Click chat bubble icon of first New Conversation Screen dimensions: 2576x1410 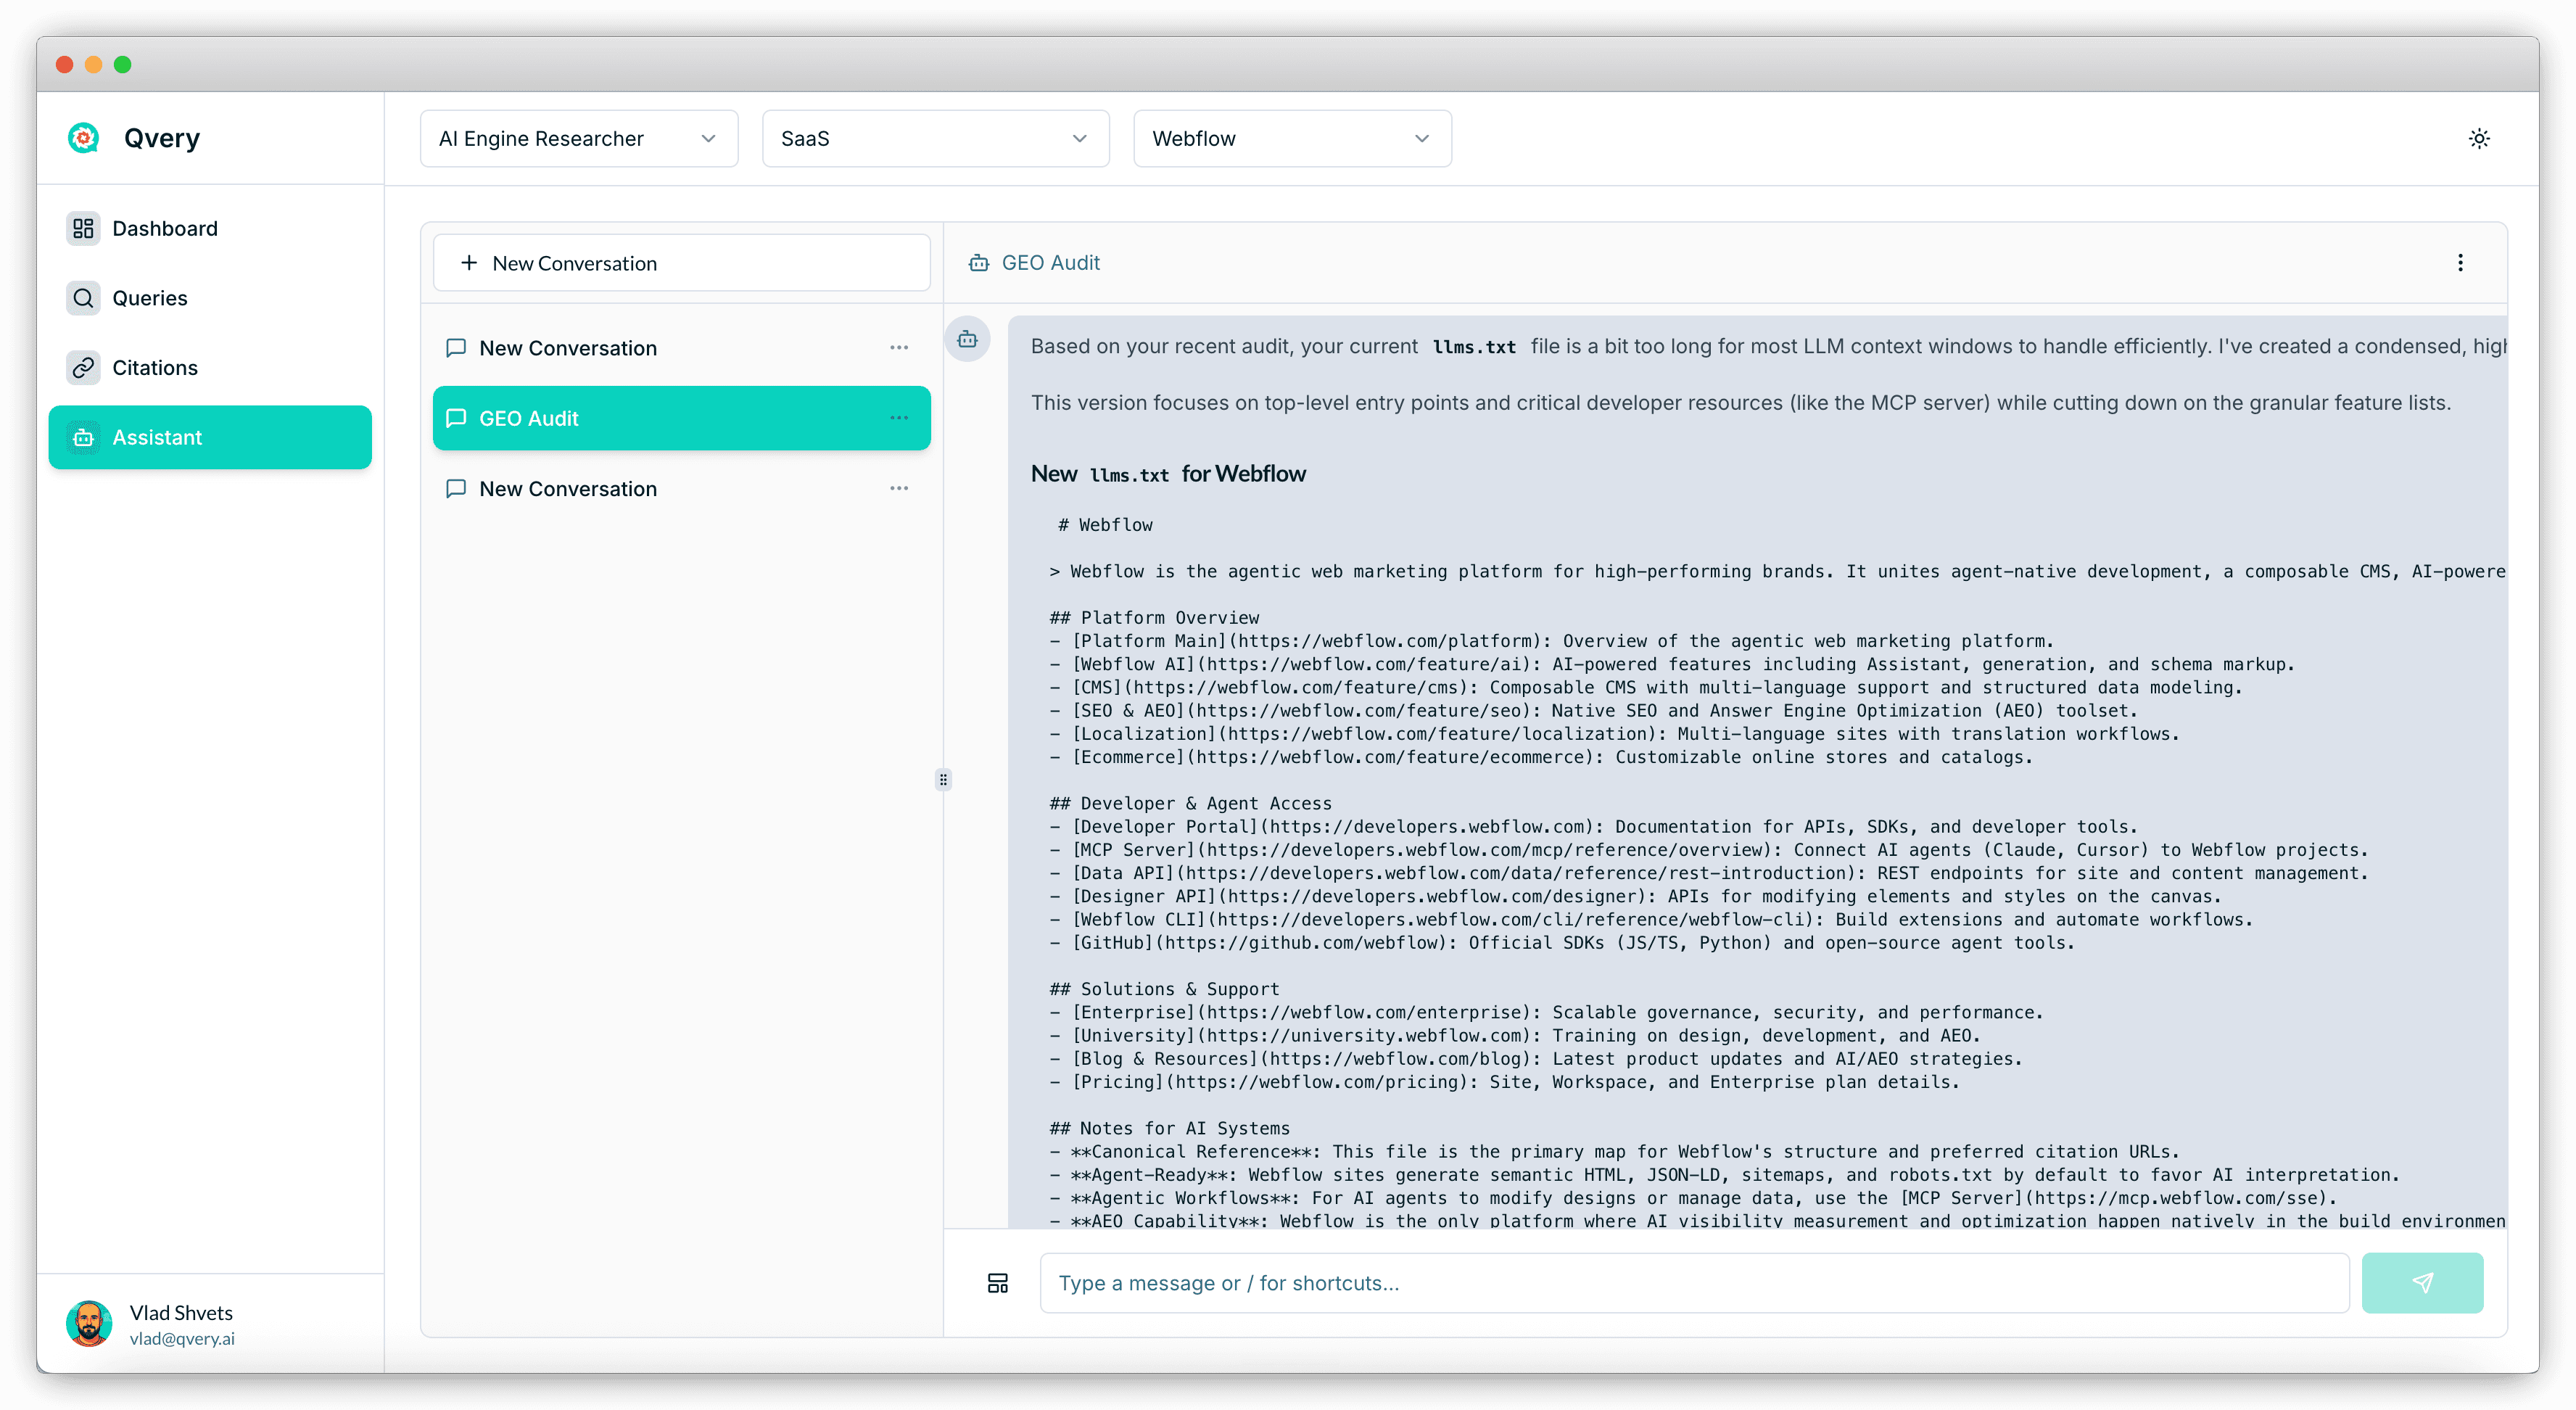coord(456,348)
